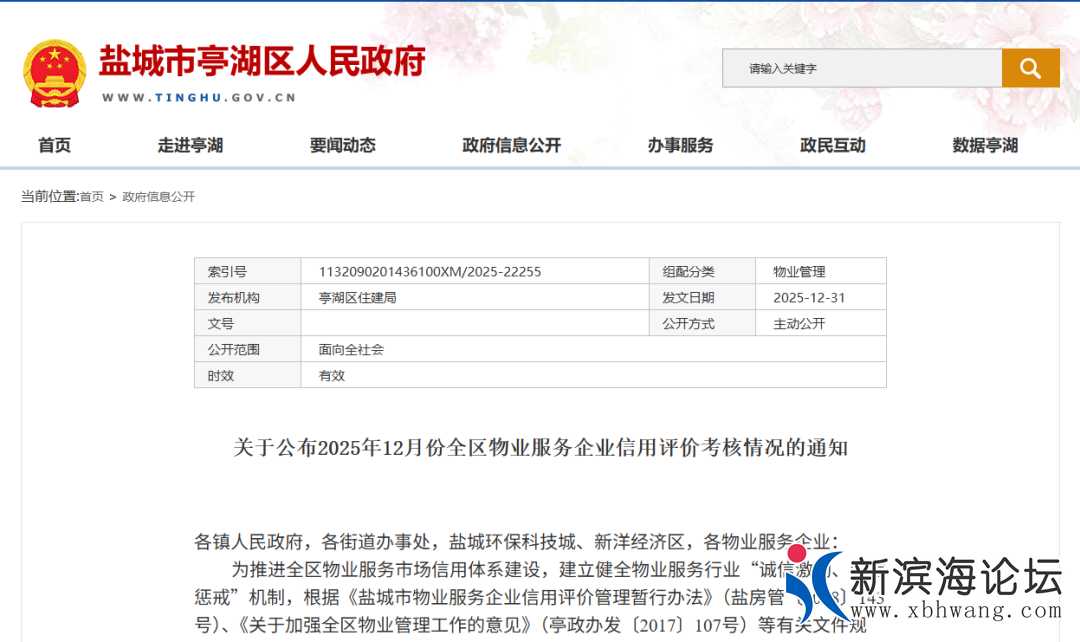
Task: Open the 首页 navigation menu item
Action: point(55,145)
